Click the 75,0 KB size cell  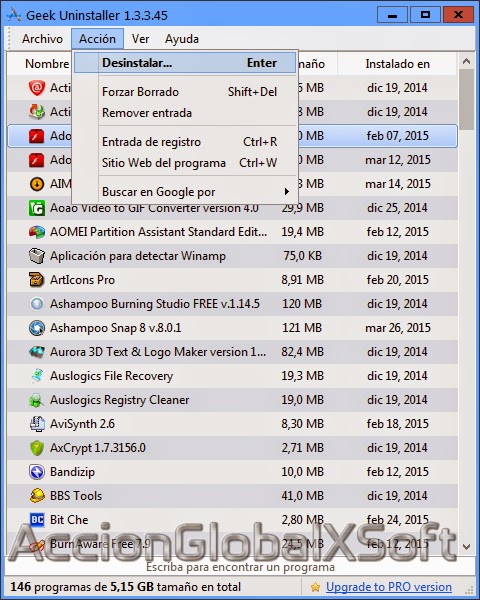tap(302, 256)
